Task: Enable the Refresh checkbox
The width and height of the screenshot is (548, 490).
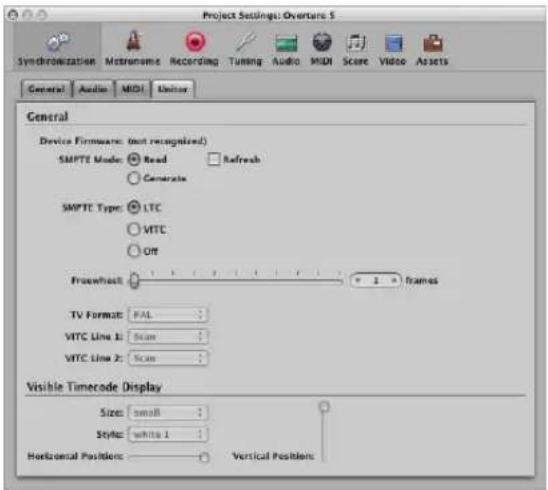Action: 214,159
